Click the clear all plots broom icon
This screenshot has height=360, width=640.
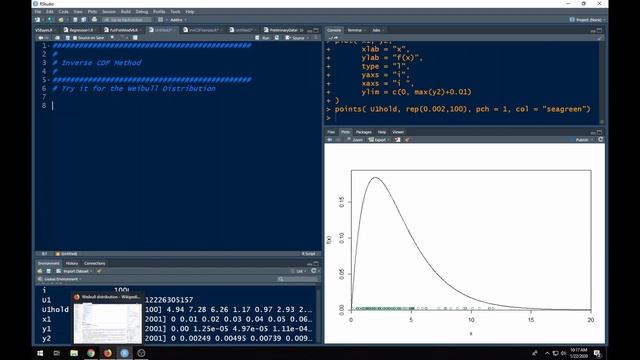(x=407, y=140)
